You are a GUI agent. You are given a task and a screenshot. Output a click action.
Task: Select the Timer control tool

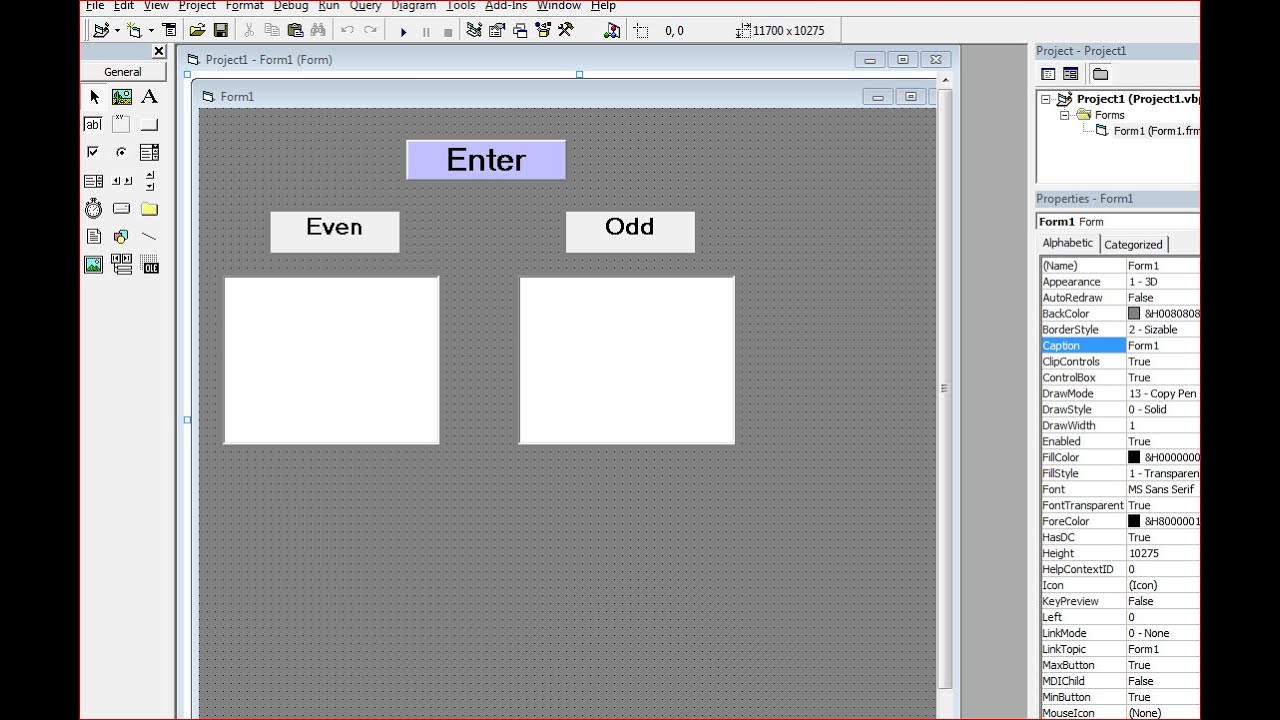point(93,208)
